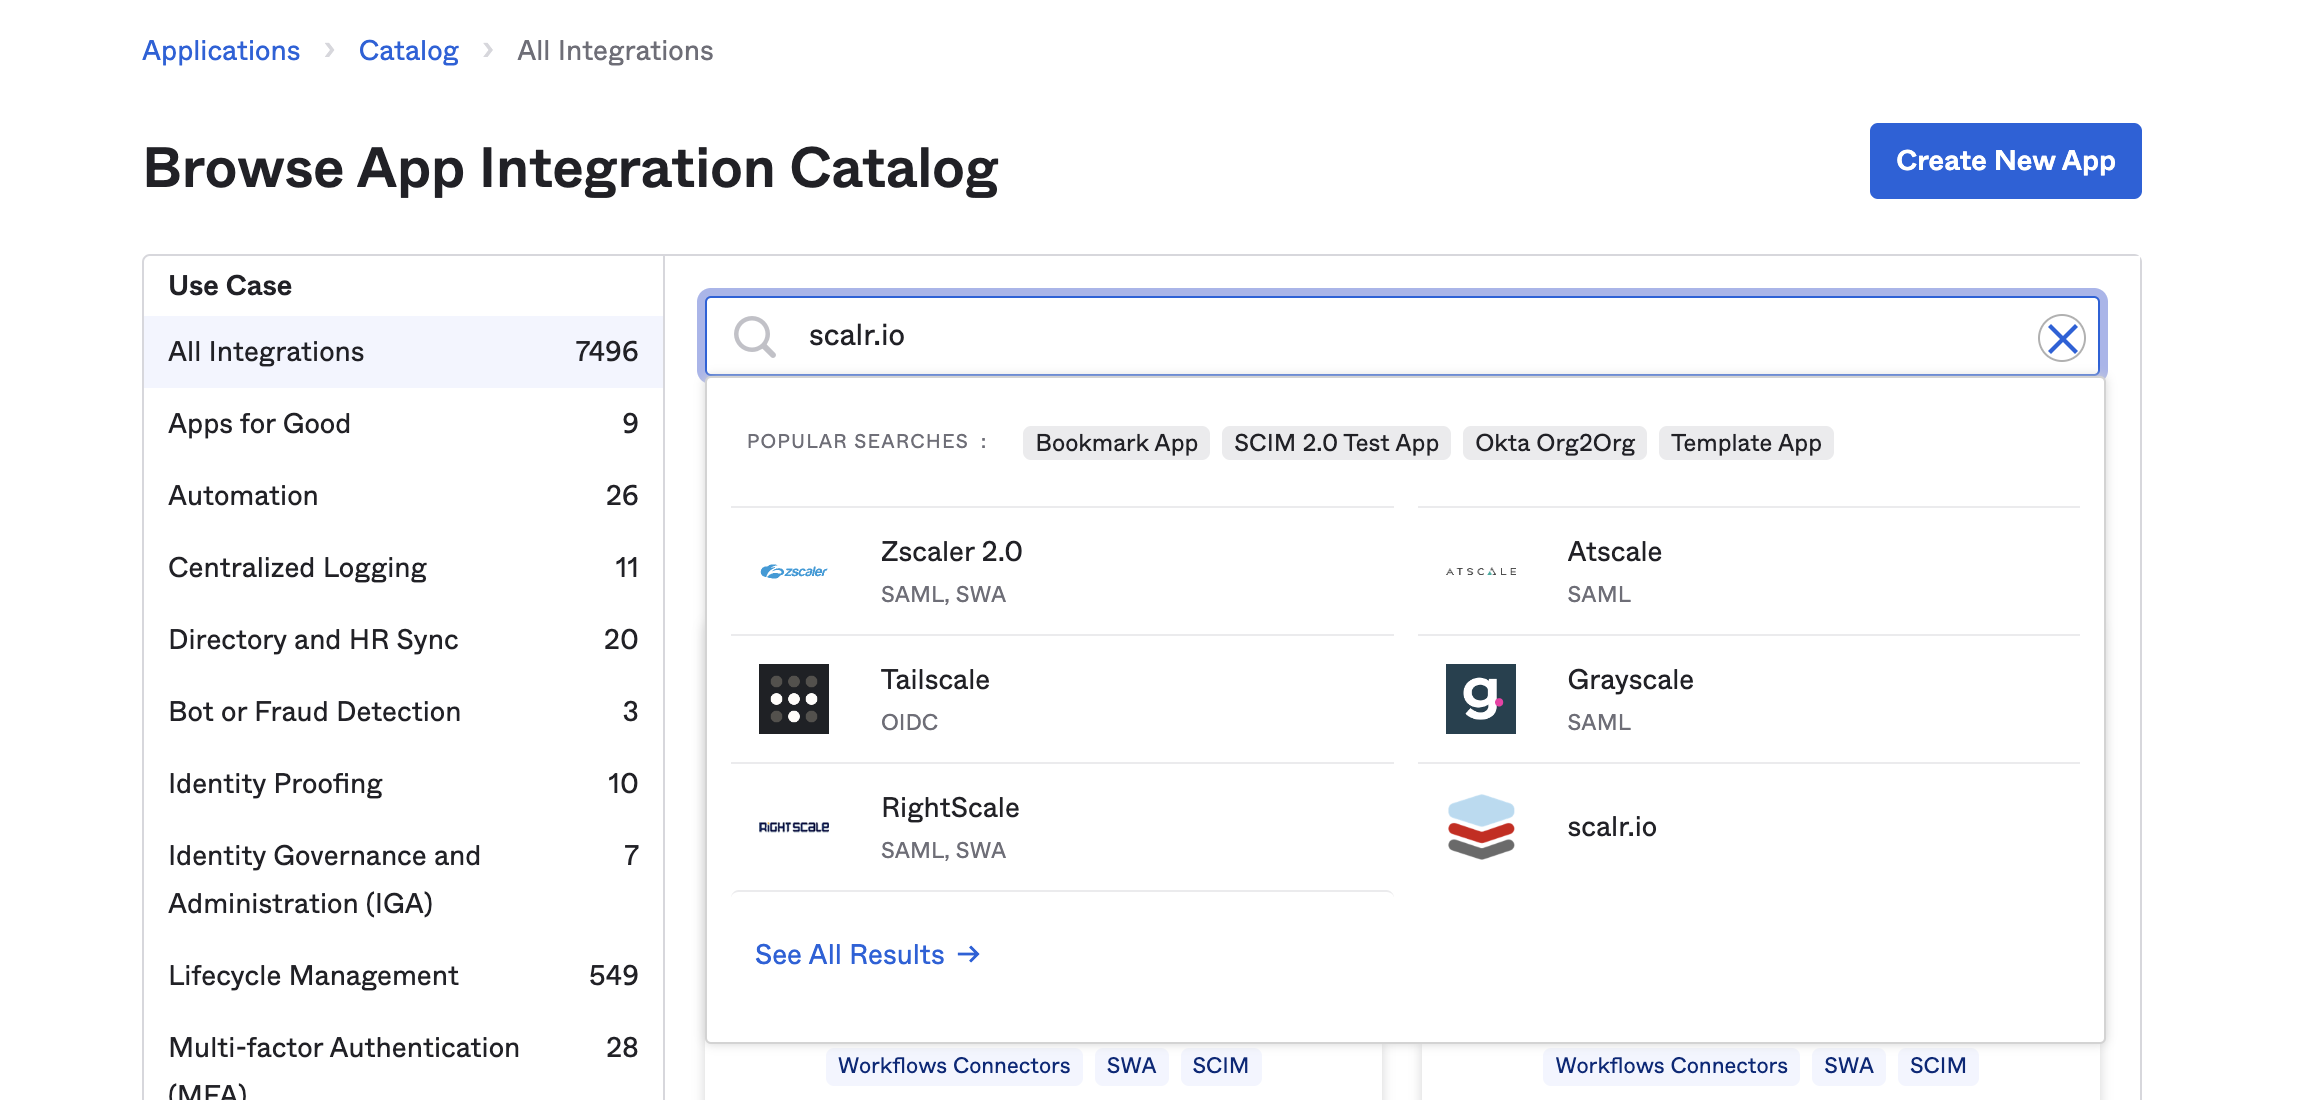Click the Grayscale 'g' logo
2300x1100 pixels.
pos(1481,699)
